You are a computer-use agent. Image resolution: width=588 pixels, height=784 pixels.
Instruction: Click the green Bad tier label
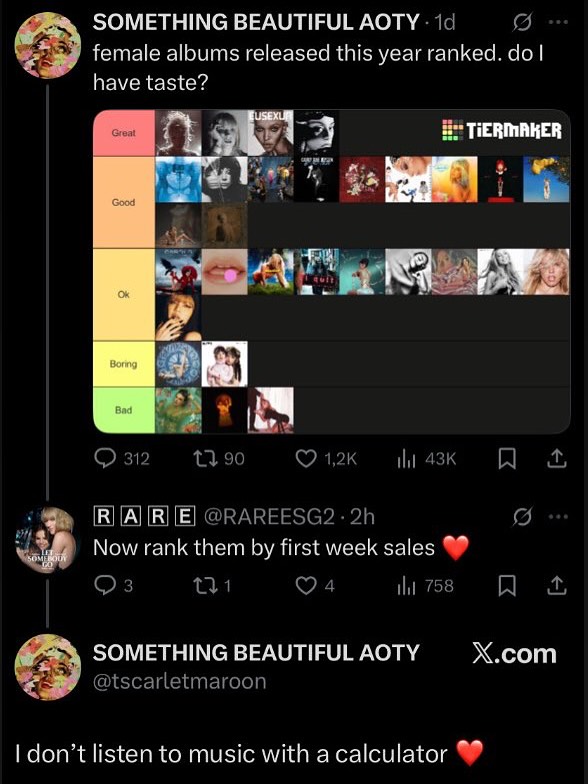click(x=124, y=410)
